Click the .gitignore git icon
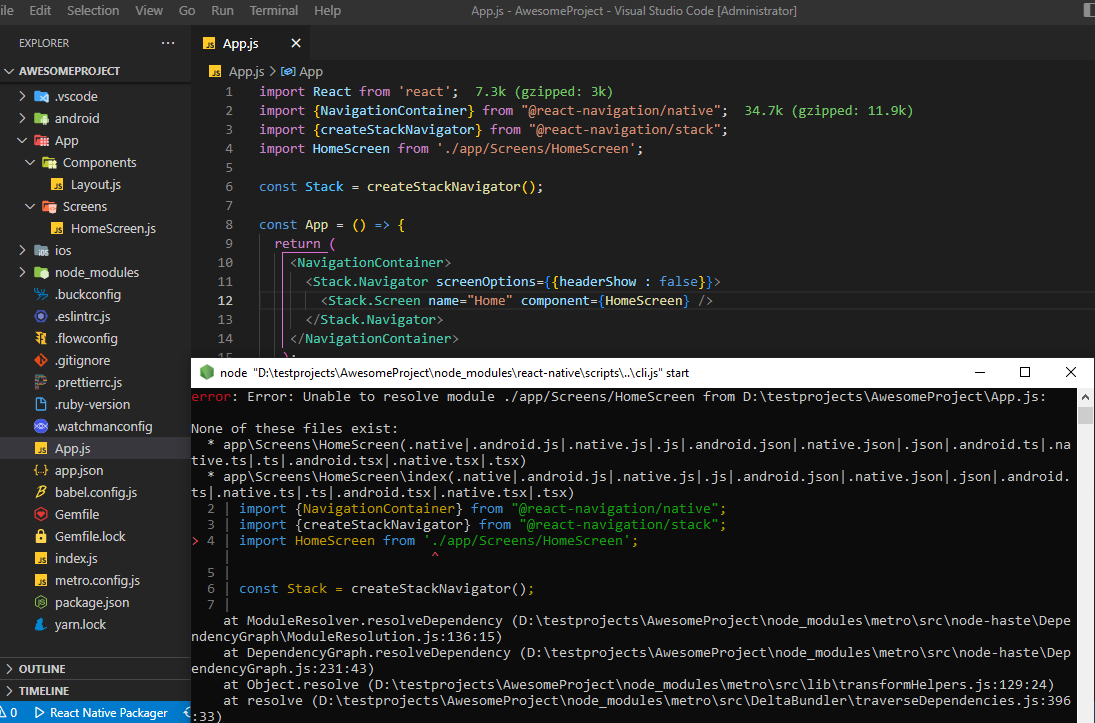This screenshot has width=1095, height=723. 41,360
